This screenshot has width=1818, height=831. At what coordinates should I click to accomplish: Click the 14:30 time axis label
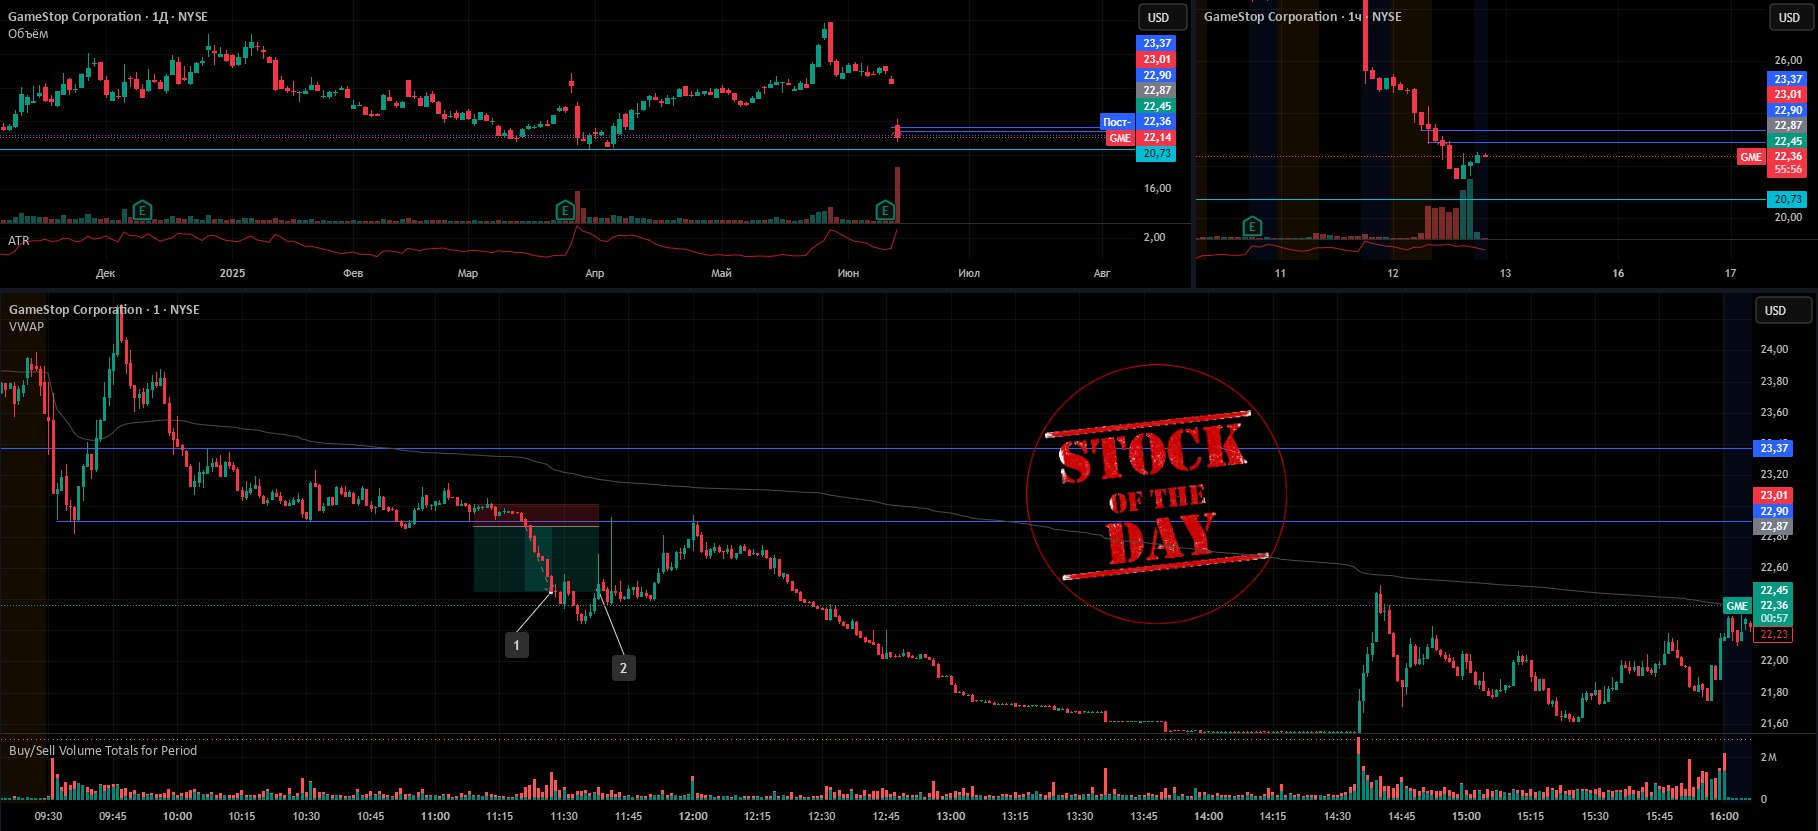pyautogui.click(x=1338, y=816)
